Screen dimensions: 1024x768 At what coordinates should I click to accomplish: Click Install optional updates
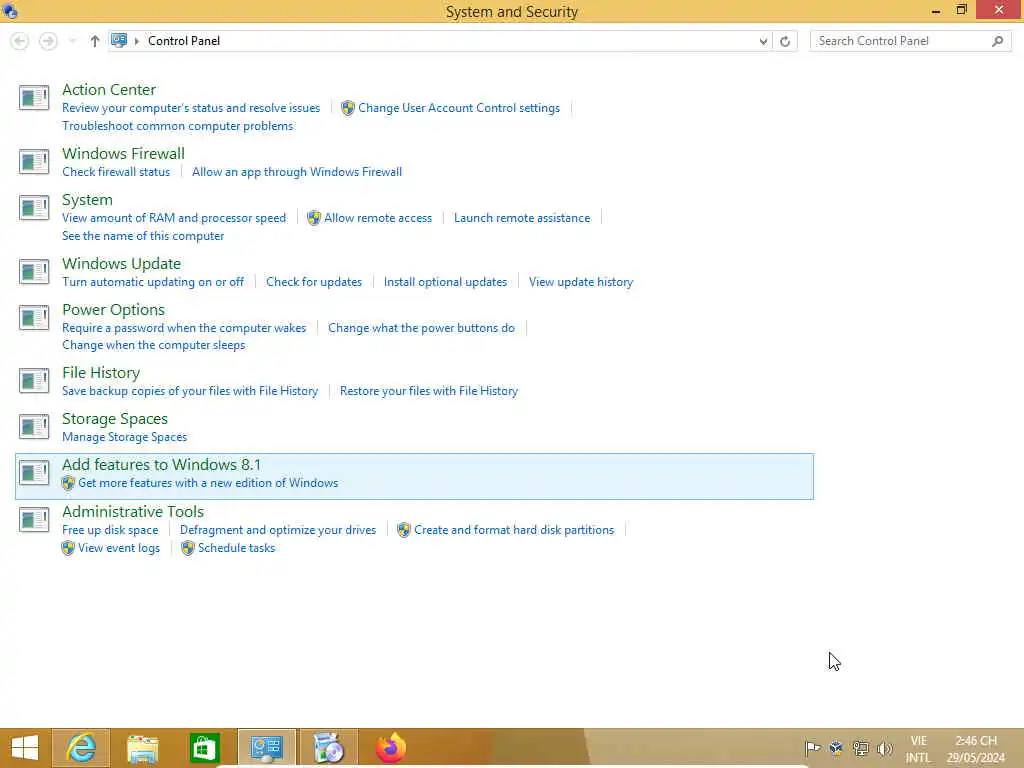point(445,282)
